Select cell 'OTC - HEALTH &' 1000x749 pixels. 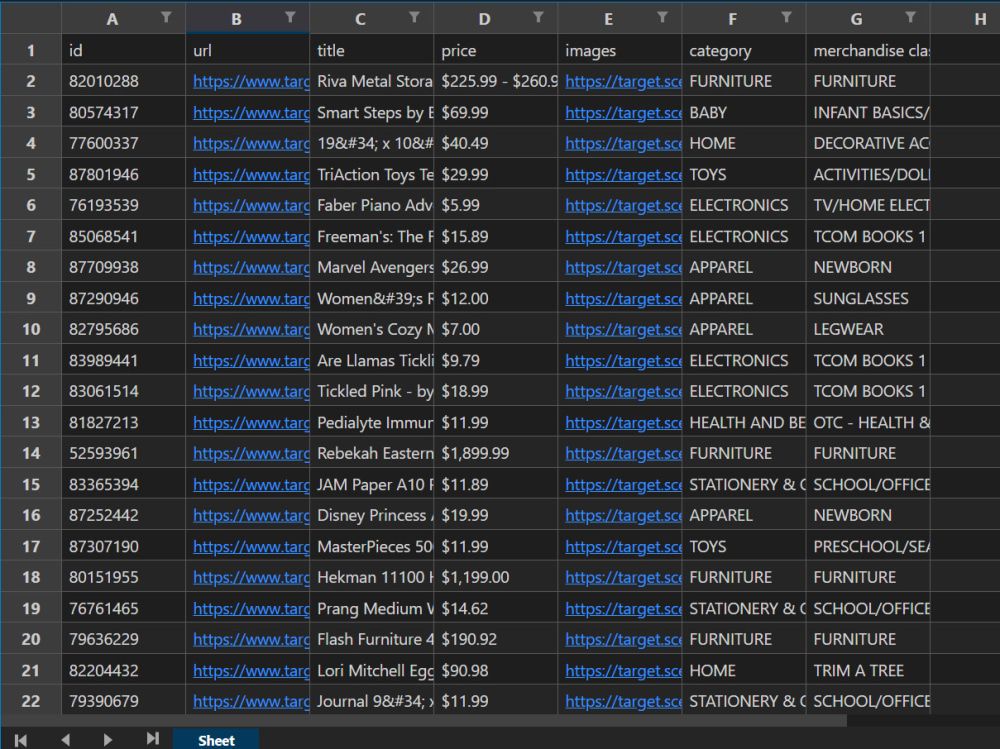point(868,423)
